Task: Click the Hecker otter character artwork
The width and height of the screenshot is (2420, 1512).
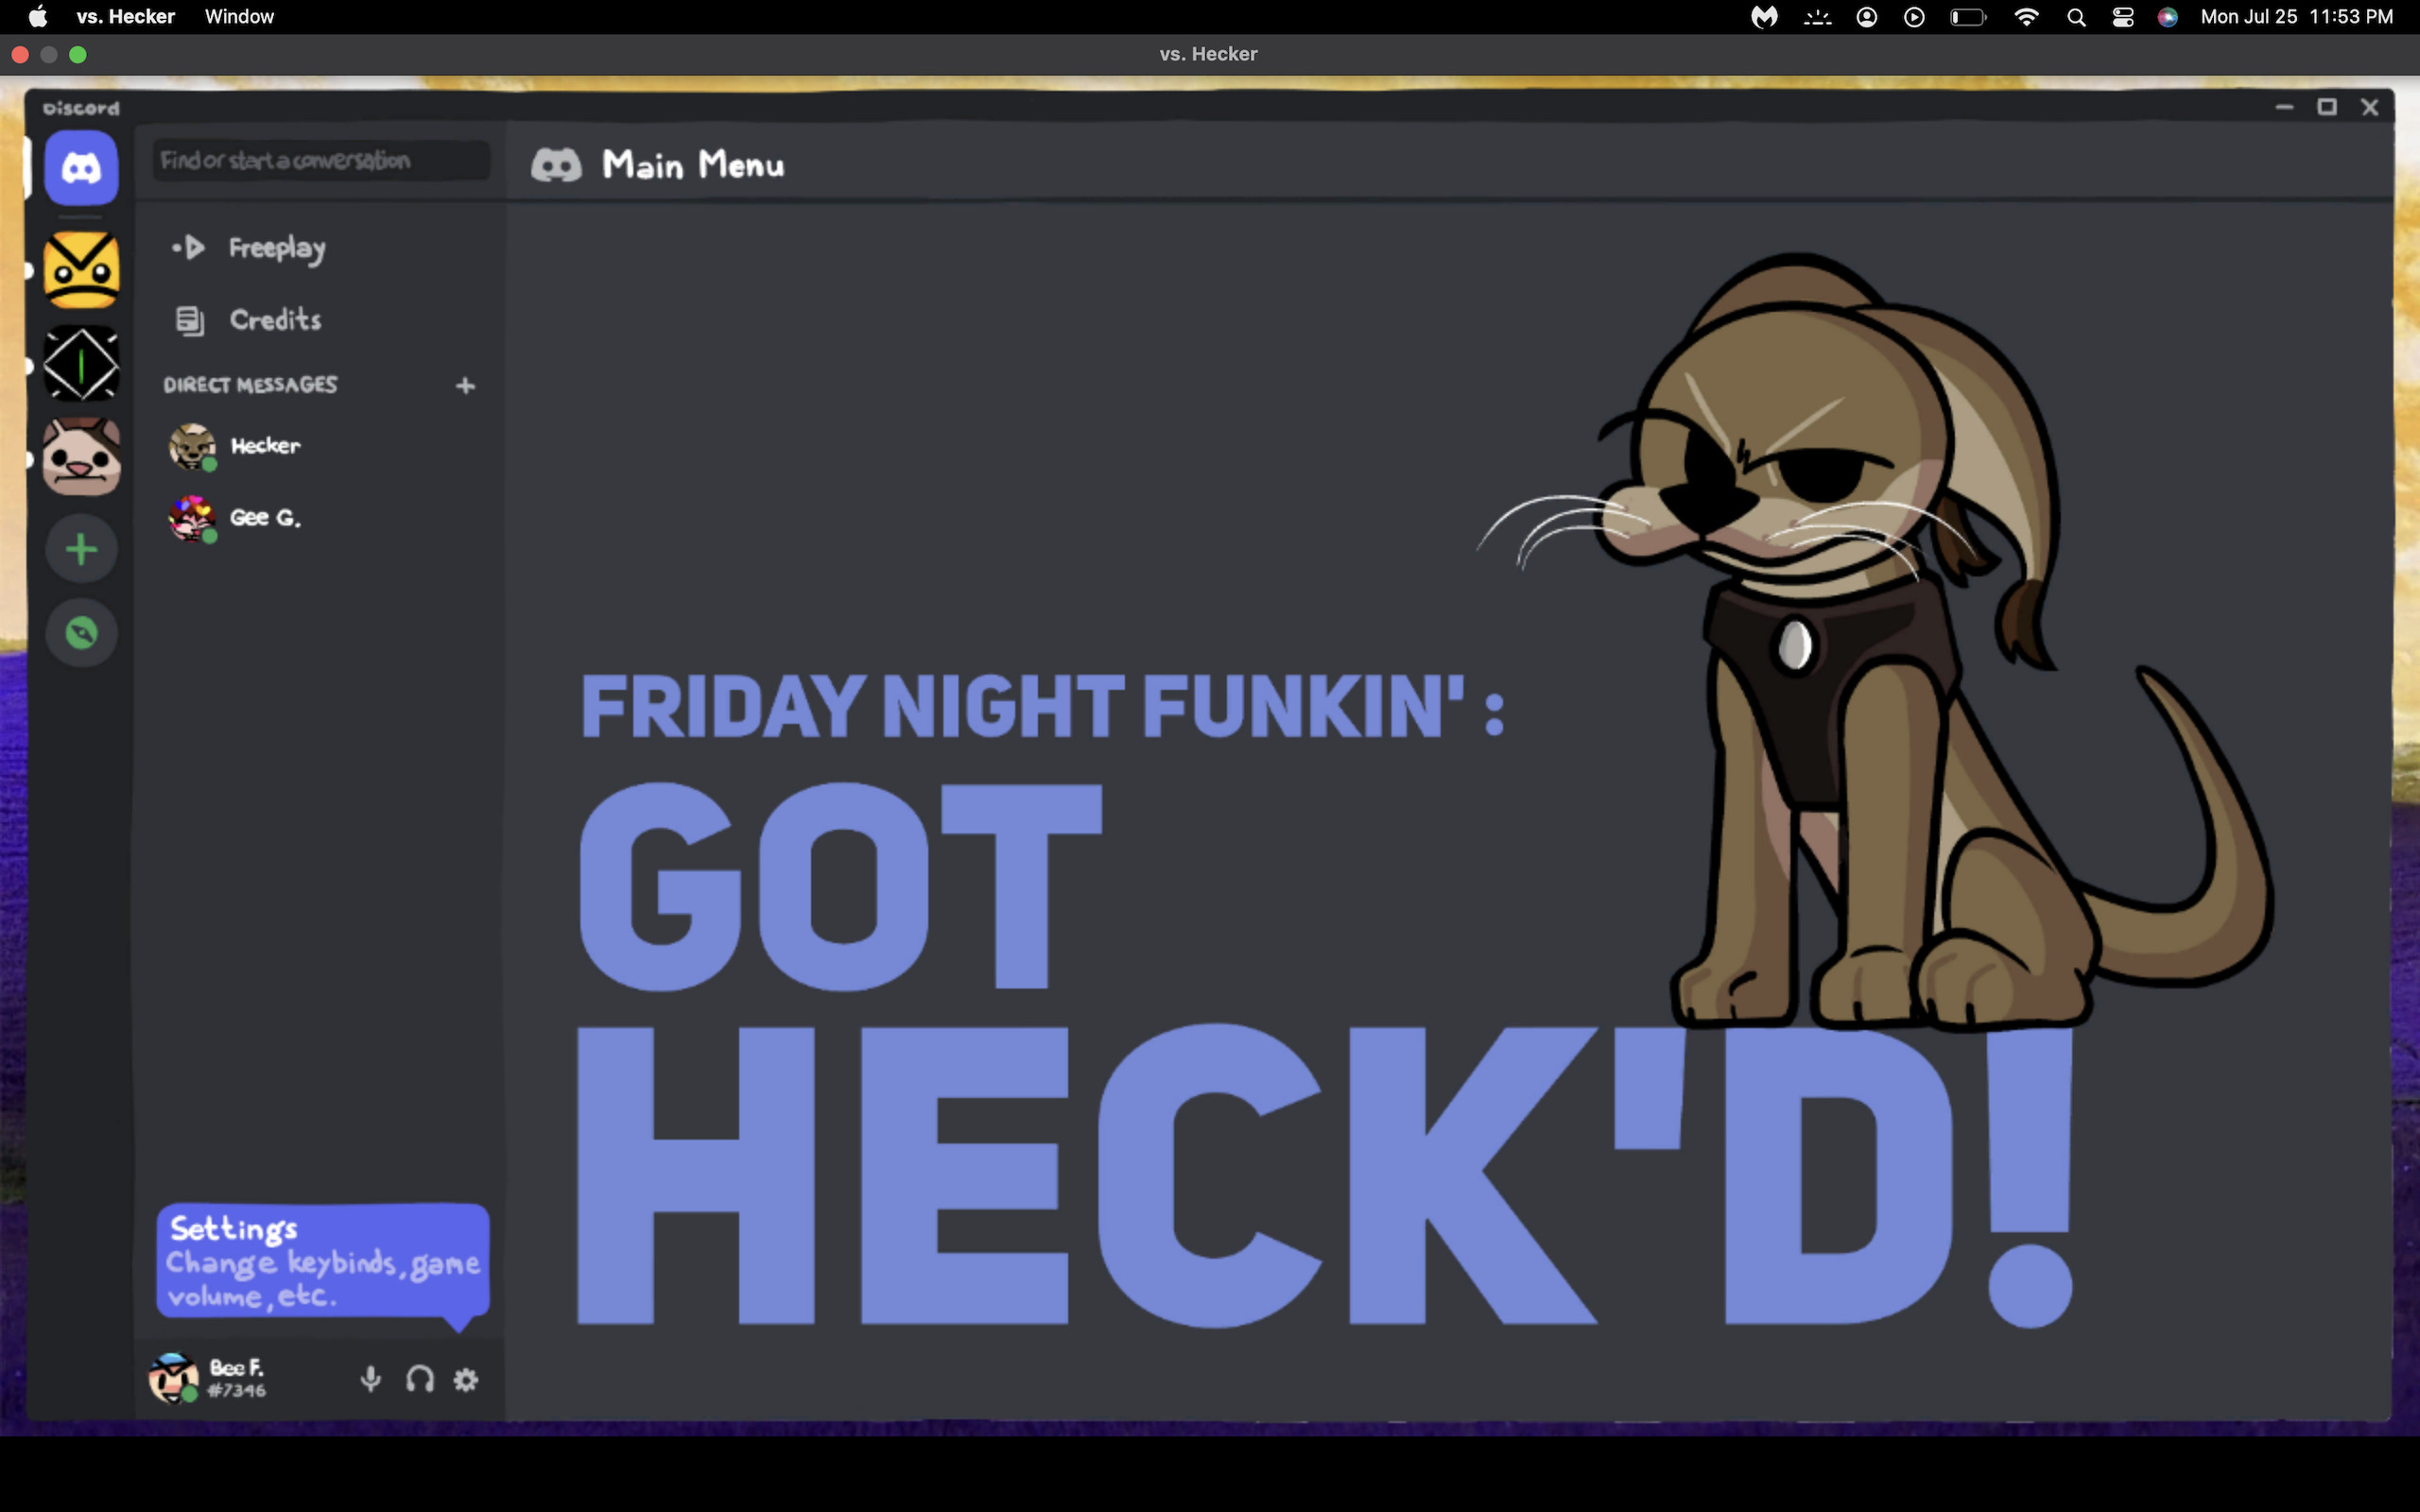Action: point(1875,640)
